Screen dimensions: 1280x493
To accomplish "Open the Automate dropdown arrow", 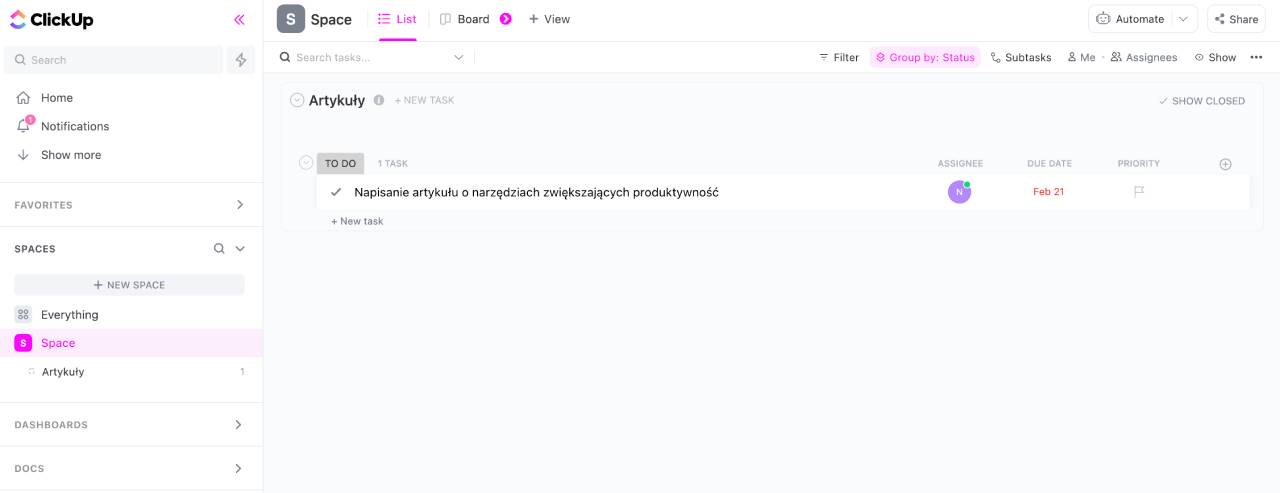I will pos(1184,19).
